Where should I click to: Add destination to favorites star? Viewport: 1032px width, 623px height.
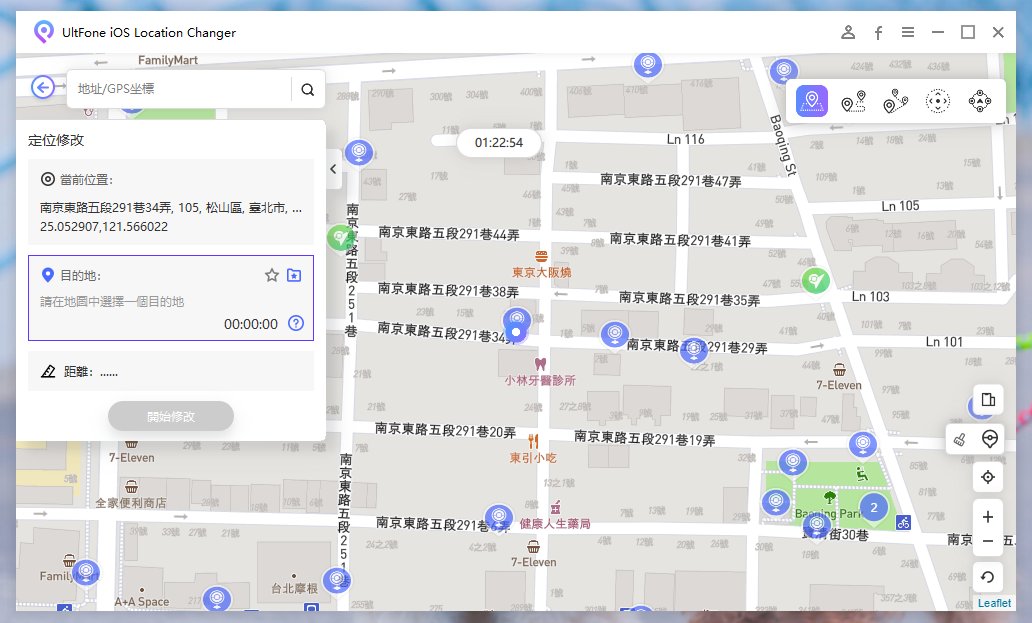[272, 275]
